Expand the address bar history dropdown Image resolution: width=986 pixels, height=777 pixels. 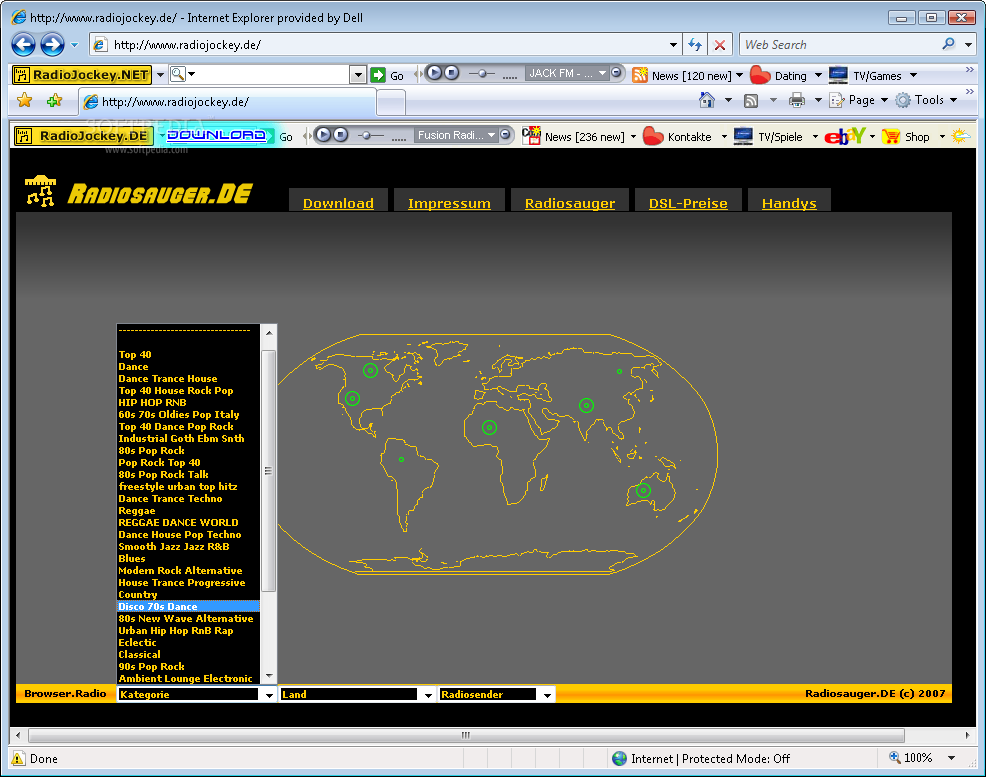(673, 45)
